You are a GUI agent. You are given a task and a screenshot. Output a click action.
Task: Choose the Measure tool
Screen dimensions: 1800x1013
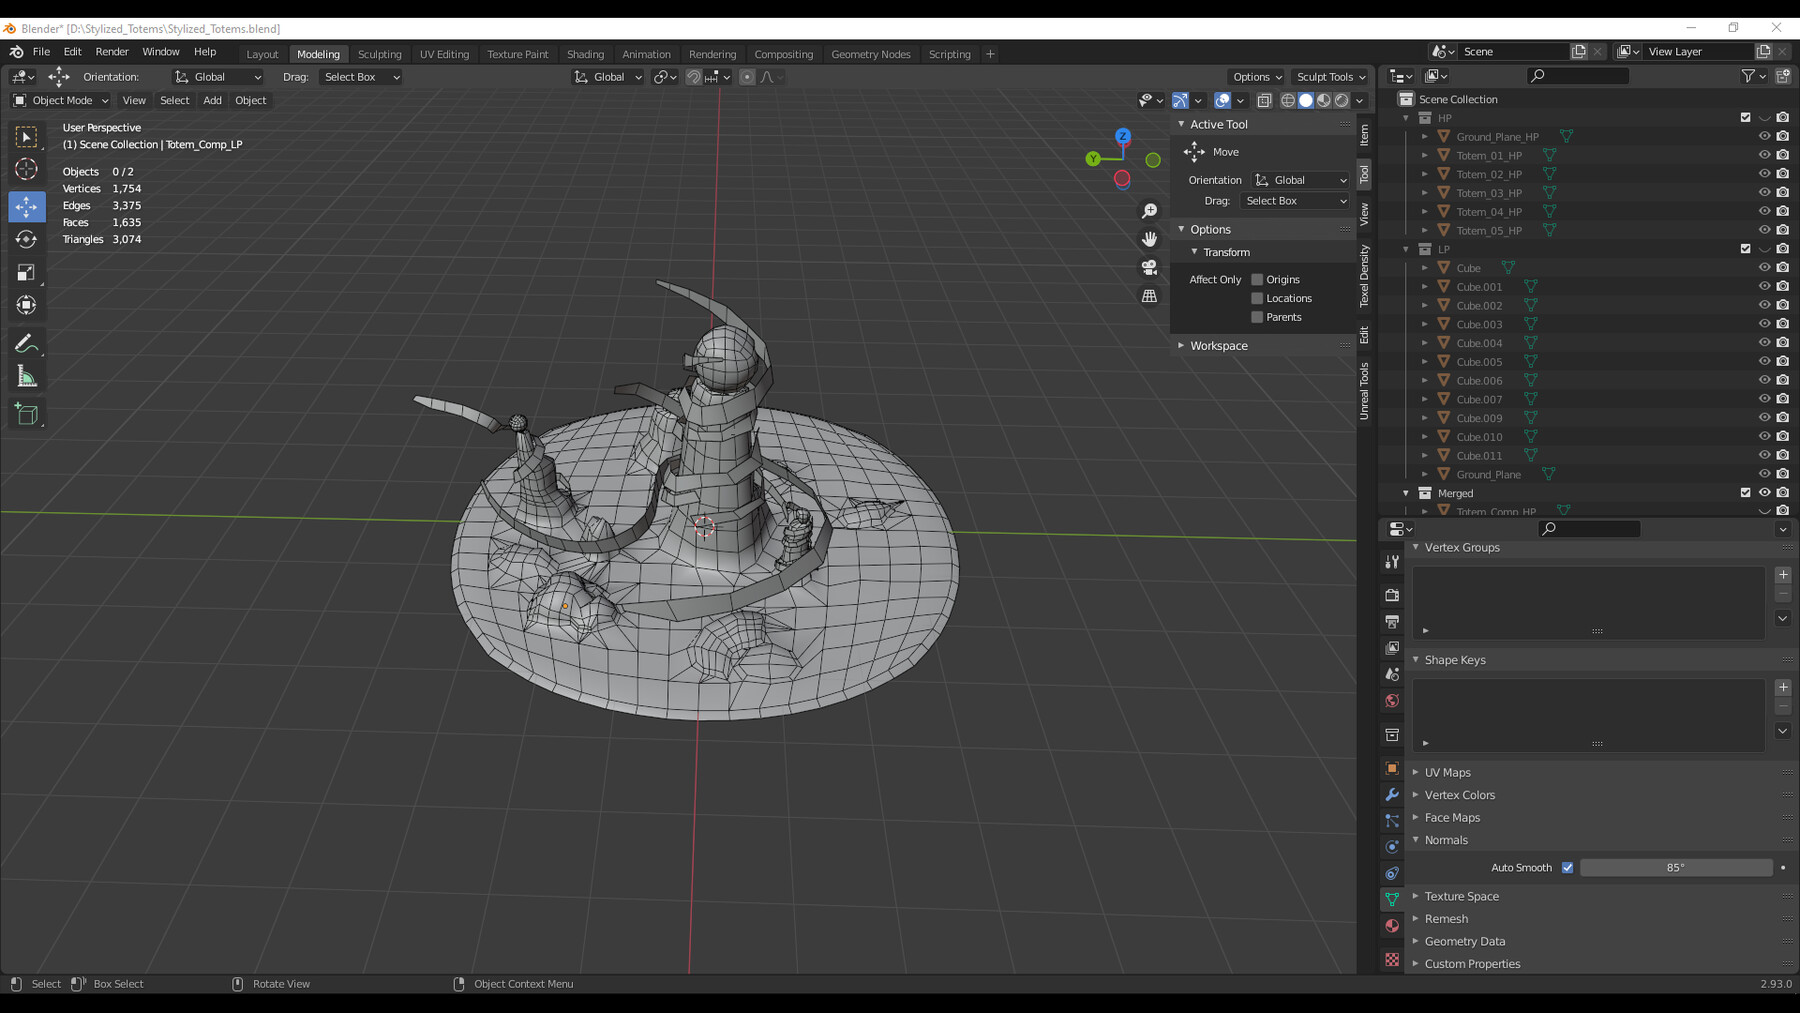coord(27,375)
